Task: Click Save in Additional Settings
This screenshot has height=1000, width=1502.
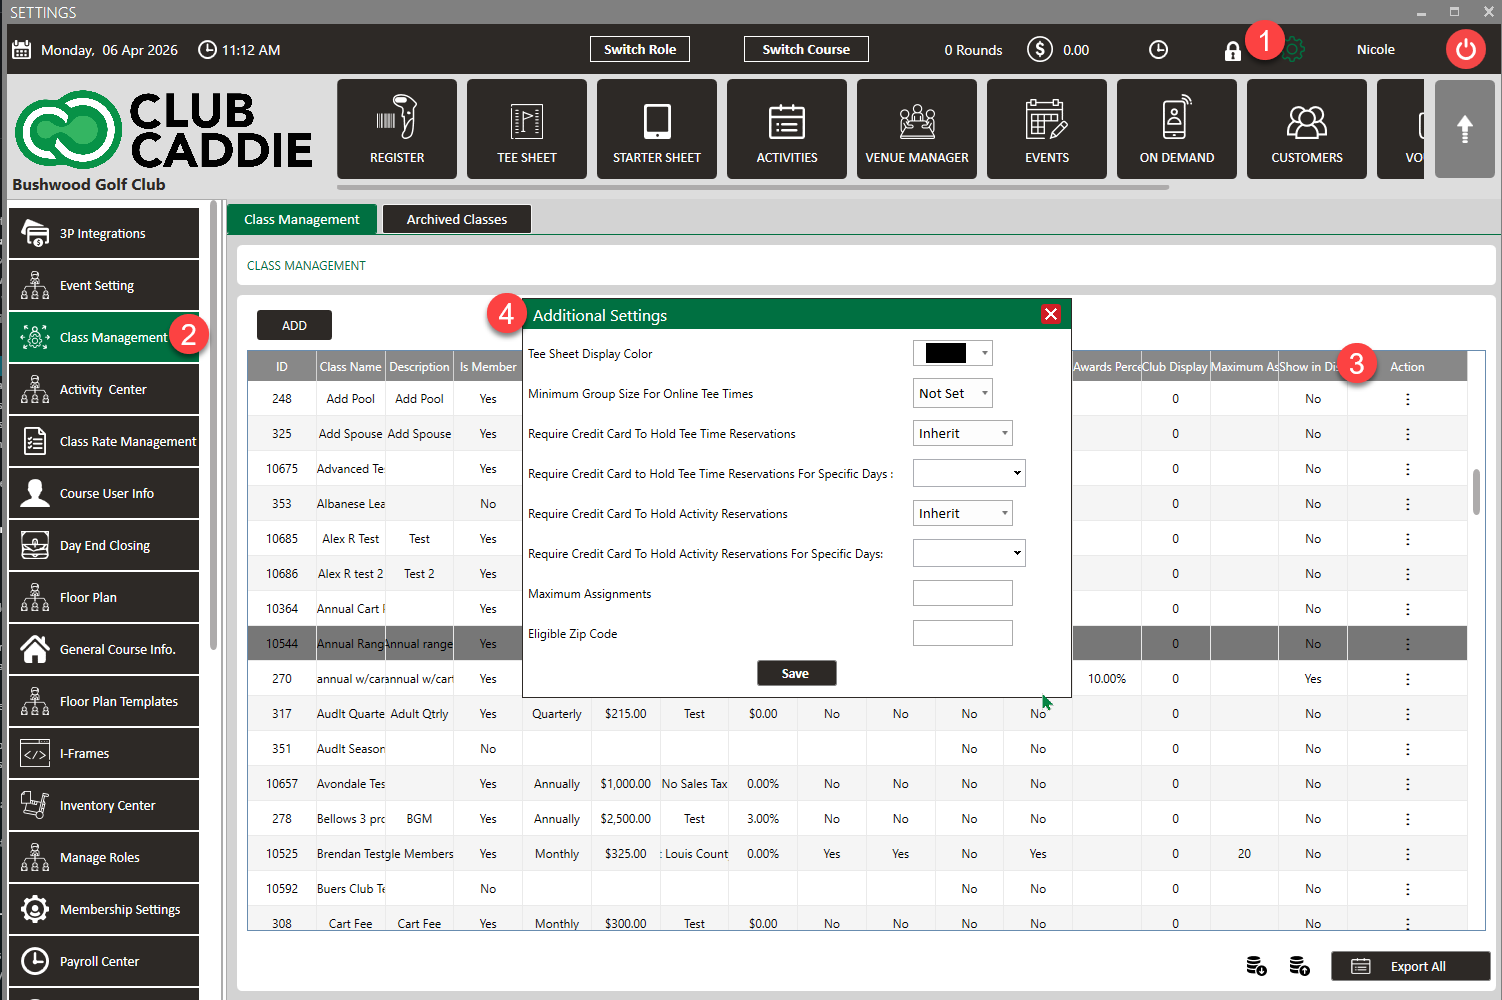Action: click(795, 673)
